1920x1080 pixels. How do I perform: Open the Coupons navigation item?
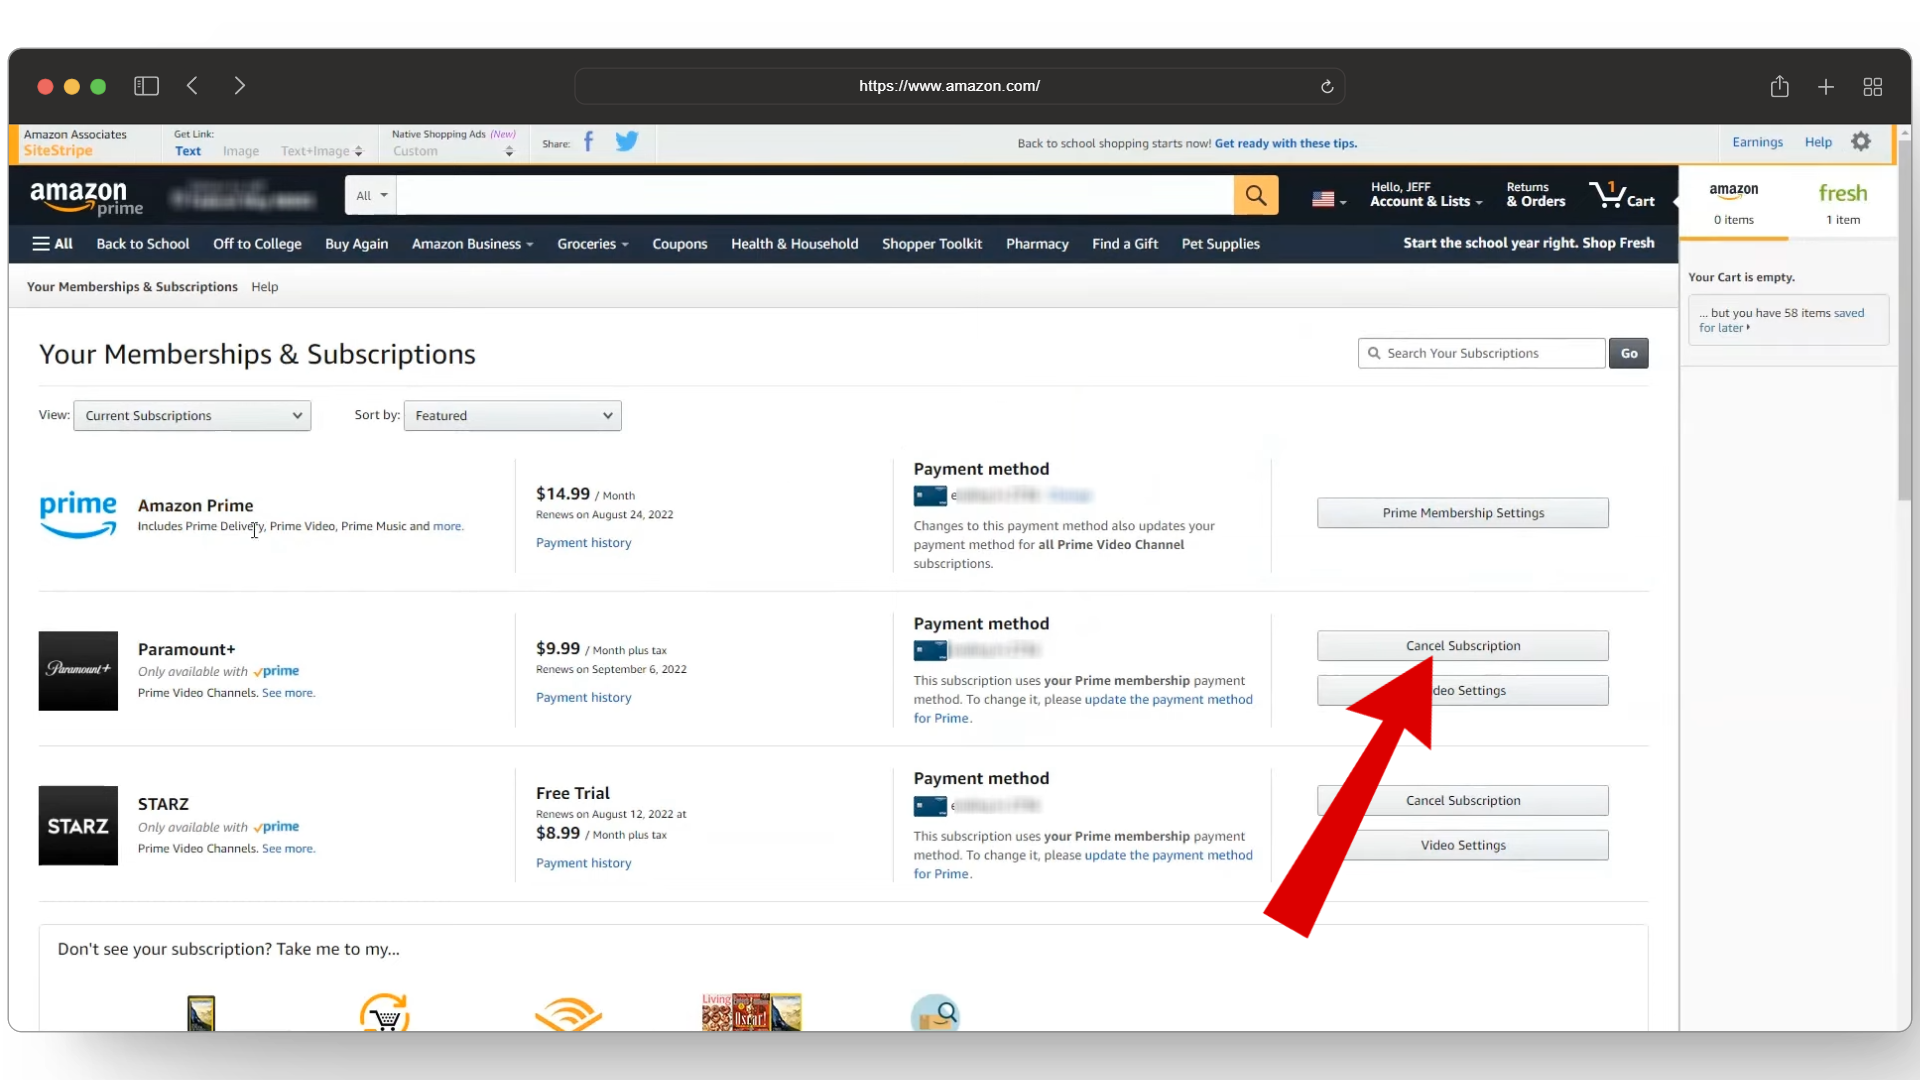[x=679, y=244]
